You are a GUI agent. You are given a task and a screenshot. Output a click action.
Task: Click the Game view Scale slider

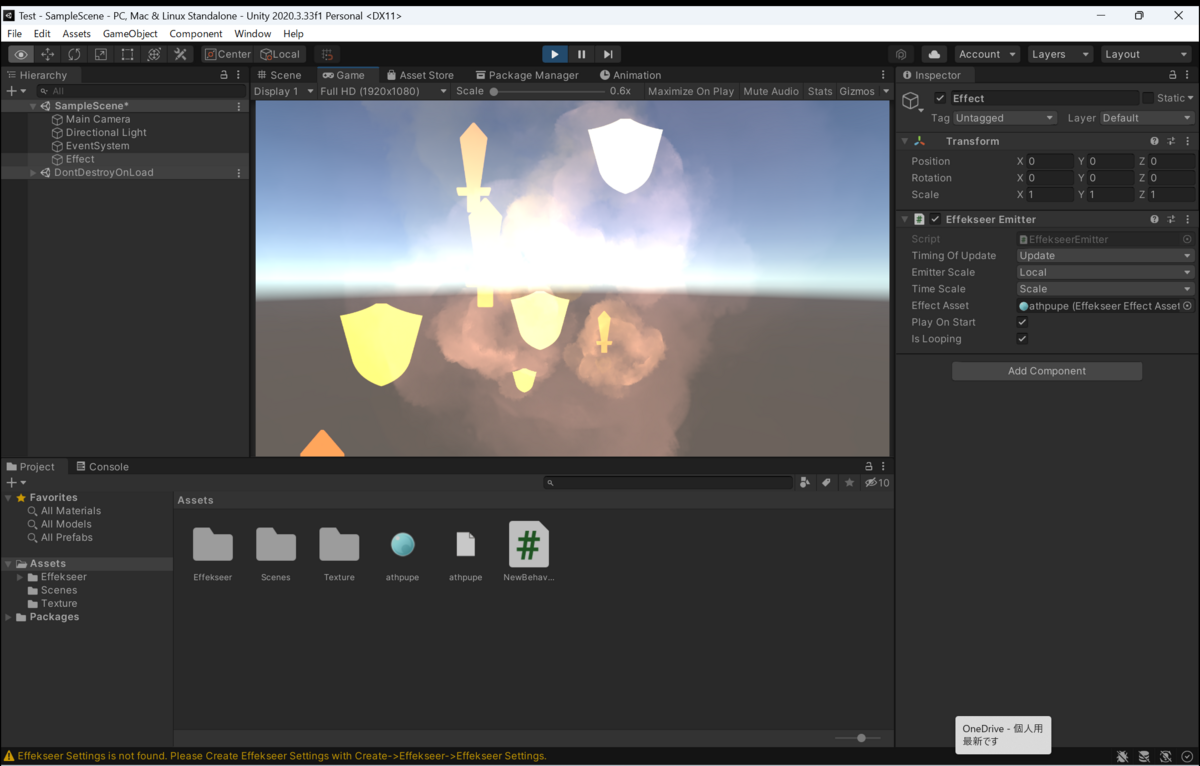[547, 91]
